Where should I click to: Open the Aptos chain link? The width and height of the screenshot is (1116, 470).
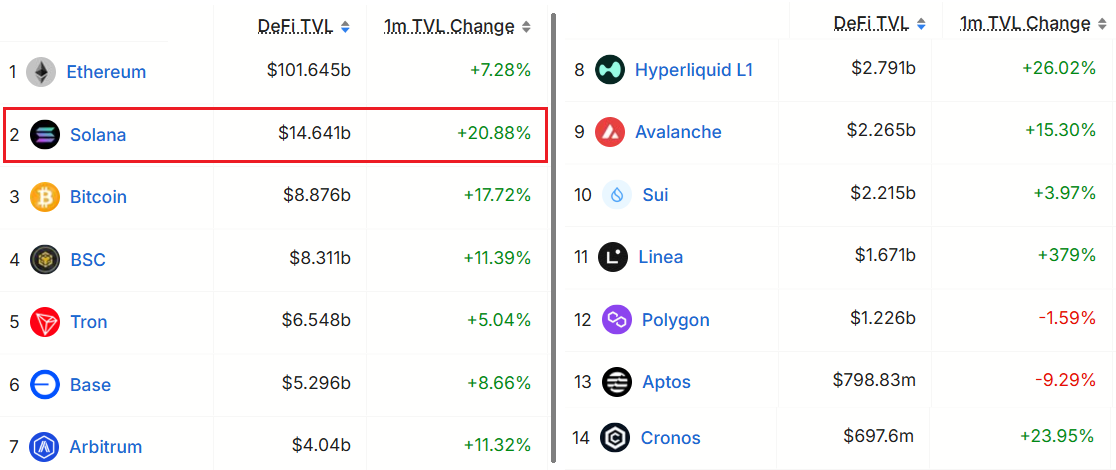pyautogui.click(x=666, y=382)
